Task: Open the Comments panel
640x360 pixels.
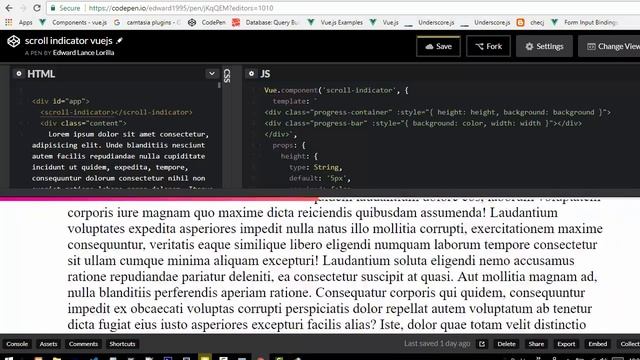Action: 83,344
